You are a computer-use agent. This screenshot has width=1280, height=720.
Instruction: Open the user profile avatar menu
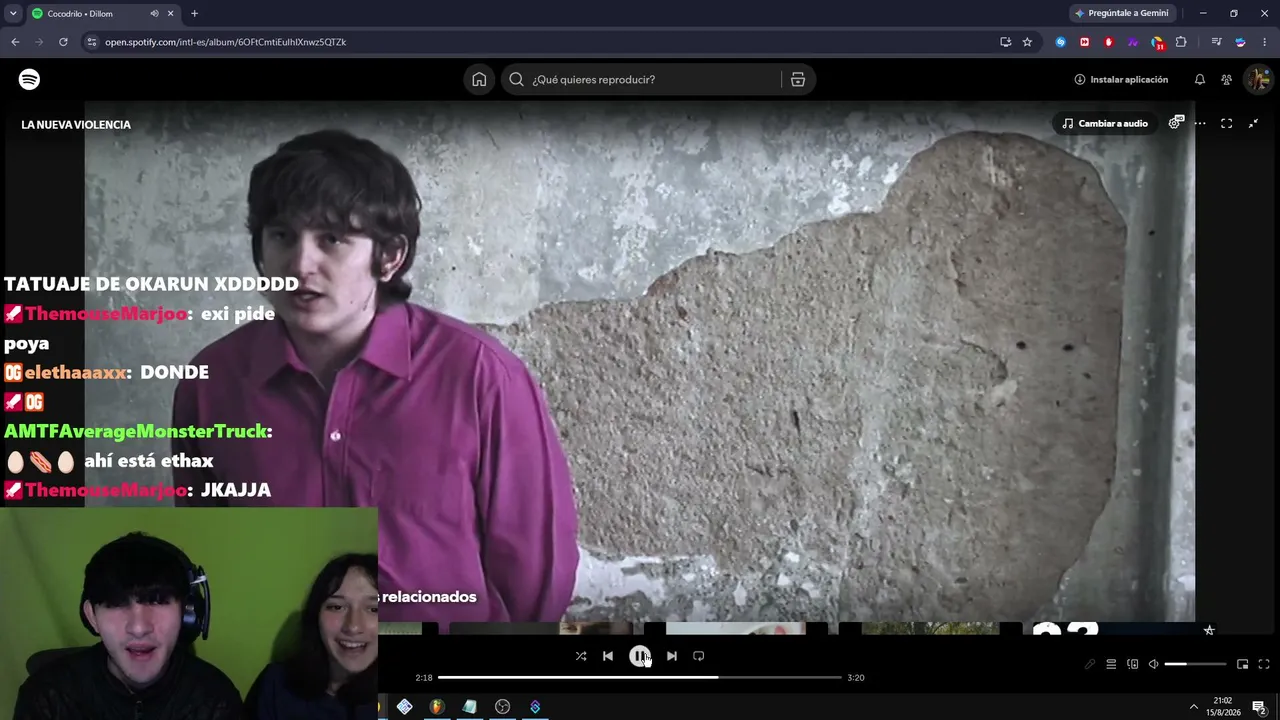(x=1257, y=79)
